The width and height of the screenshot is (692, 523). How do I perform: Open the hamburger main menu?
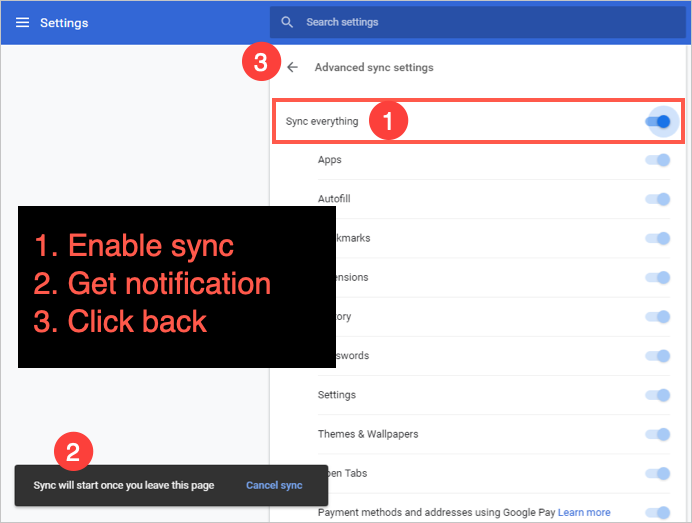[x=22, y=23]
